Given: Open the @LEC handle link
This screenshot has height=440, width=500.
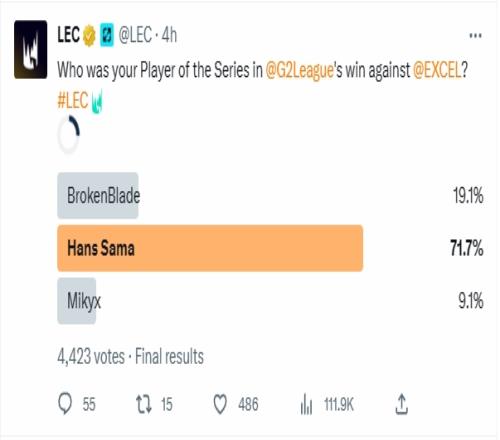Looking at the screenshot, I should tap(135, 34).
